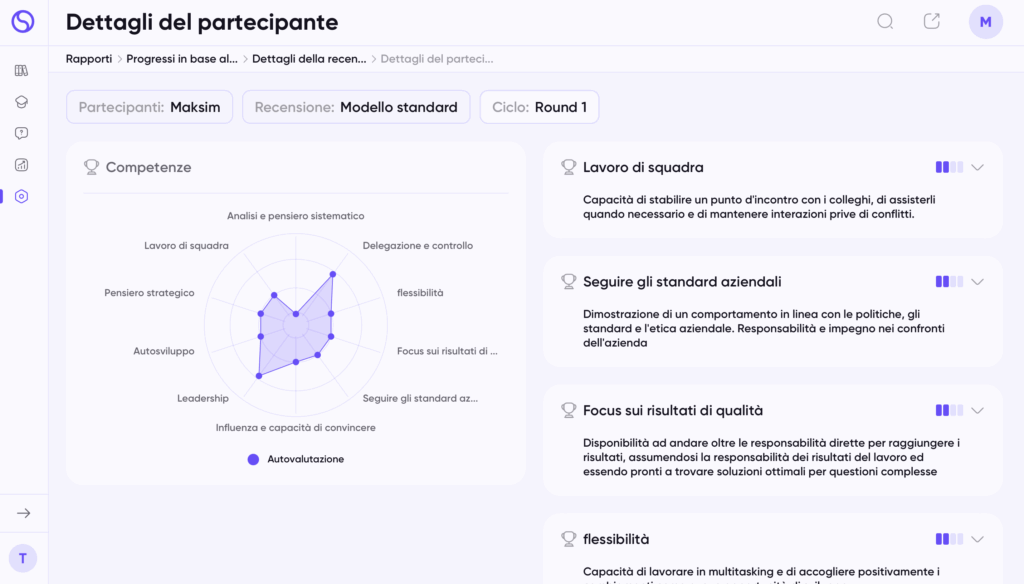
Task: Expand the flessibilità competency card
Action: pos(977,539)
